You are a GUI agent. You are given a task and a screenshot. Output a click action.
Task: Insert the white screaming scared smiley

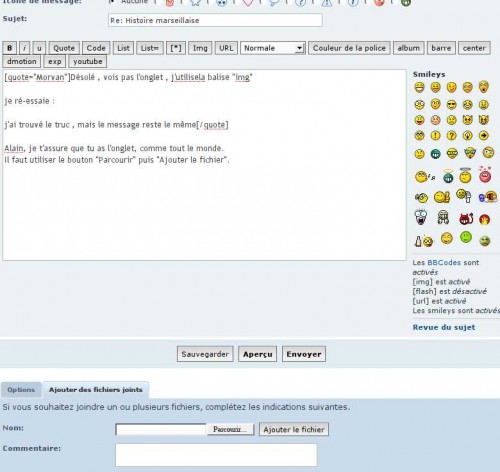421,217
